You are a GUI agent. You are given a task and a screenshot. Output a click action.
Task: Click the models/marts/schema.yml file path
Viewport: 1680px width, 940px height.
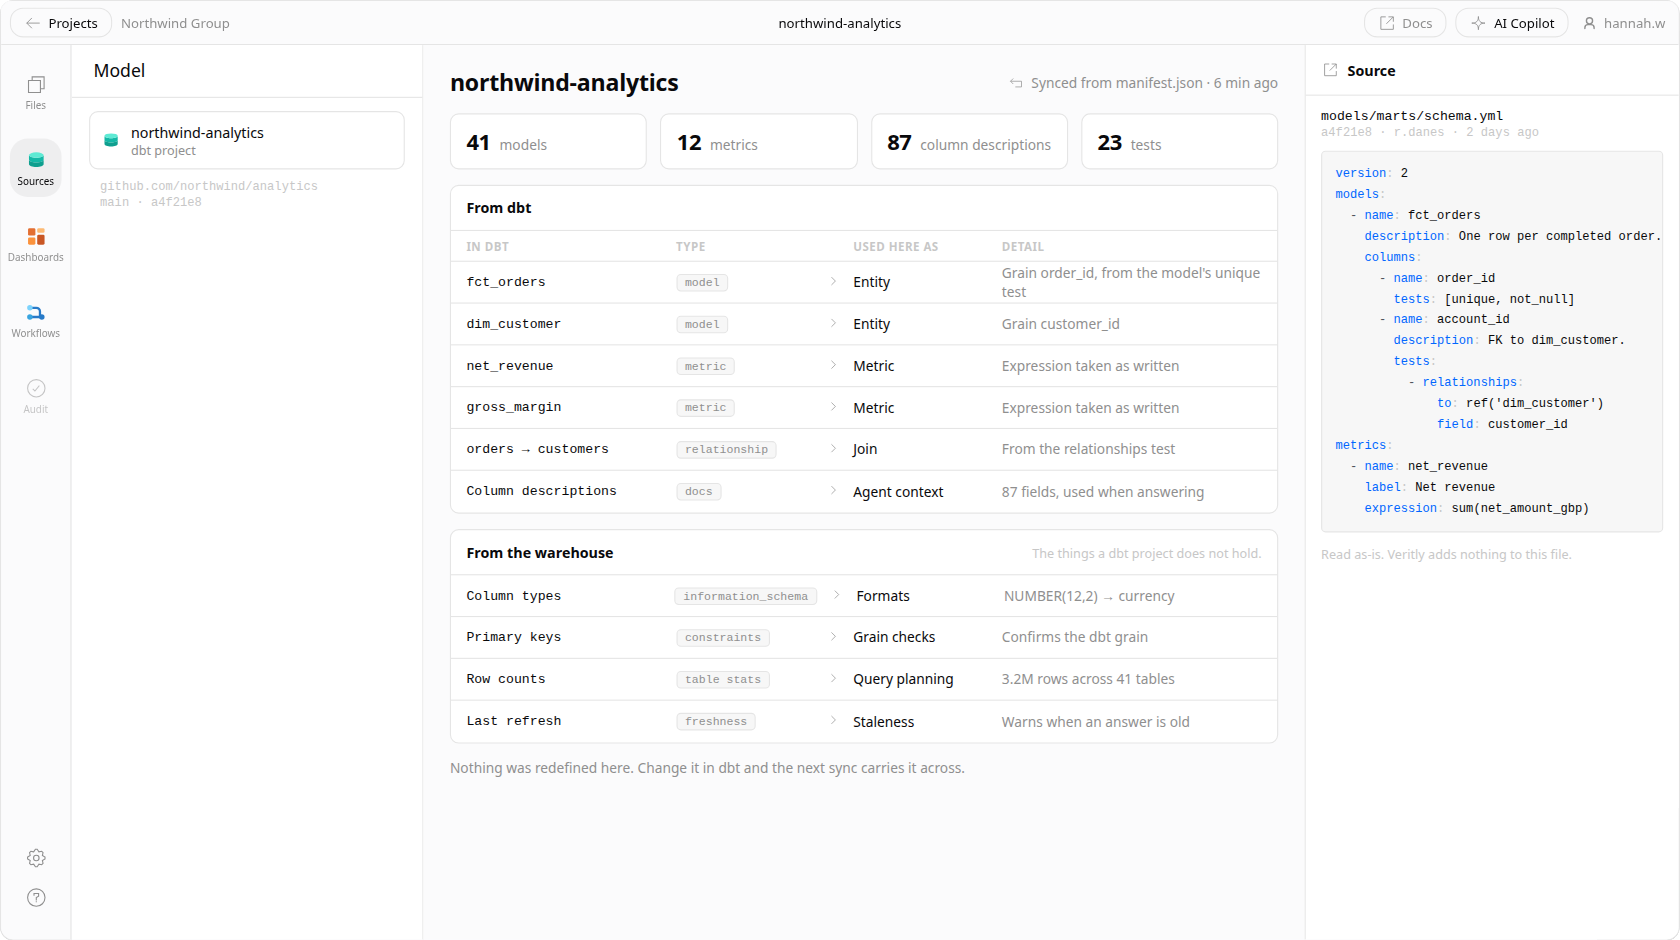[x=1412, y=116]
